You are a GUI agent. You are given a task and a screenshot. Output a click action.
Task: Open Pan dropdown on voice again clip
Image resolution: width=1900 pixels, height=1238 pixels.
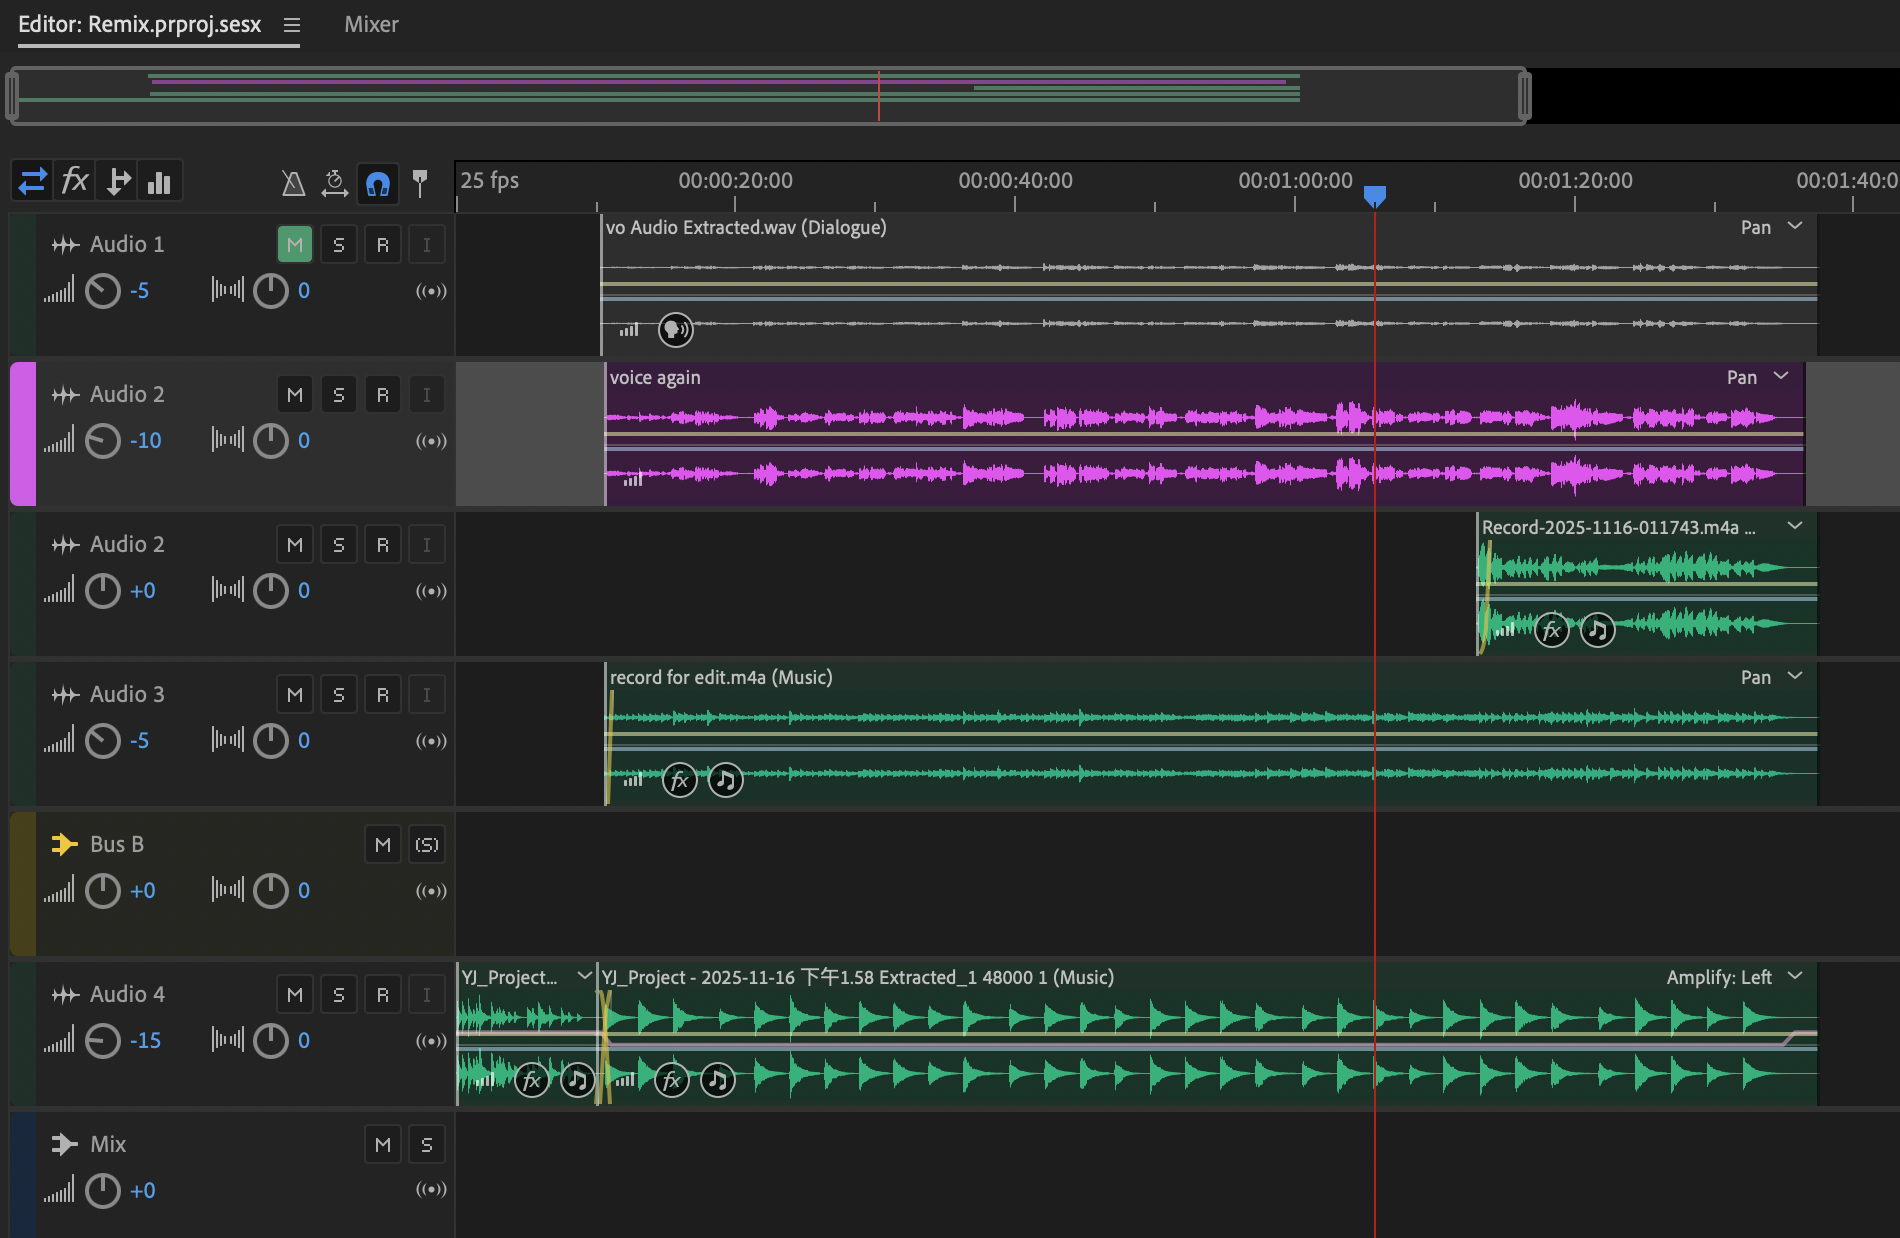[x=1781, y=377]
